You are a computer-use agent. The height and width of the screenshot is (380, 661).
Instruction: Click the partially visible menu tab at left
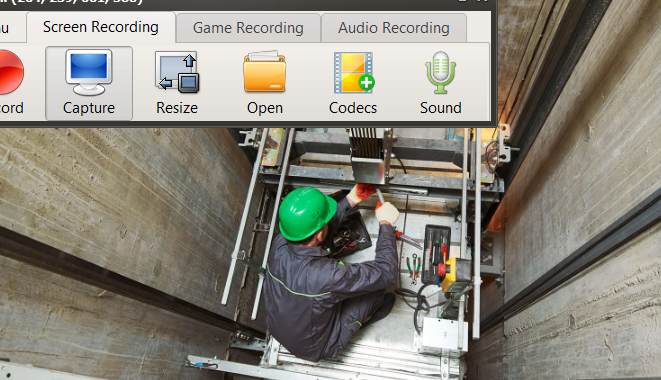[13, 28]
